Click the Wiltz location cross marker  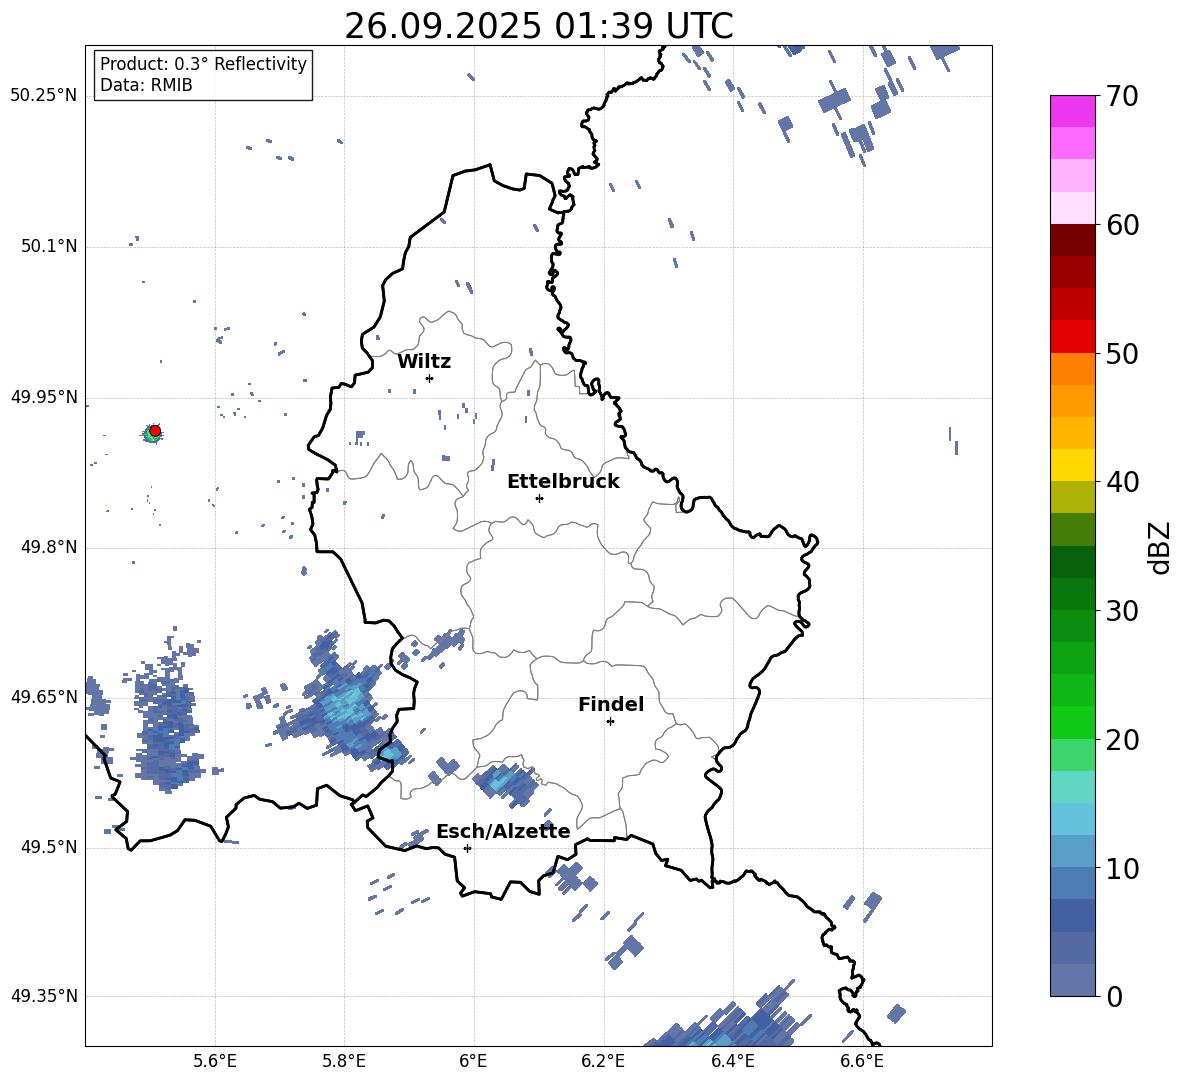pos(429,378)
